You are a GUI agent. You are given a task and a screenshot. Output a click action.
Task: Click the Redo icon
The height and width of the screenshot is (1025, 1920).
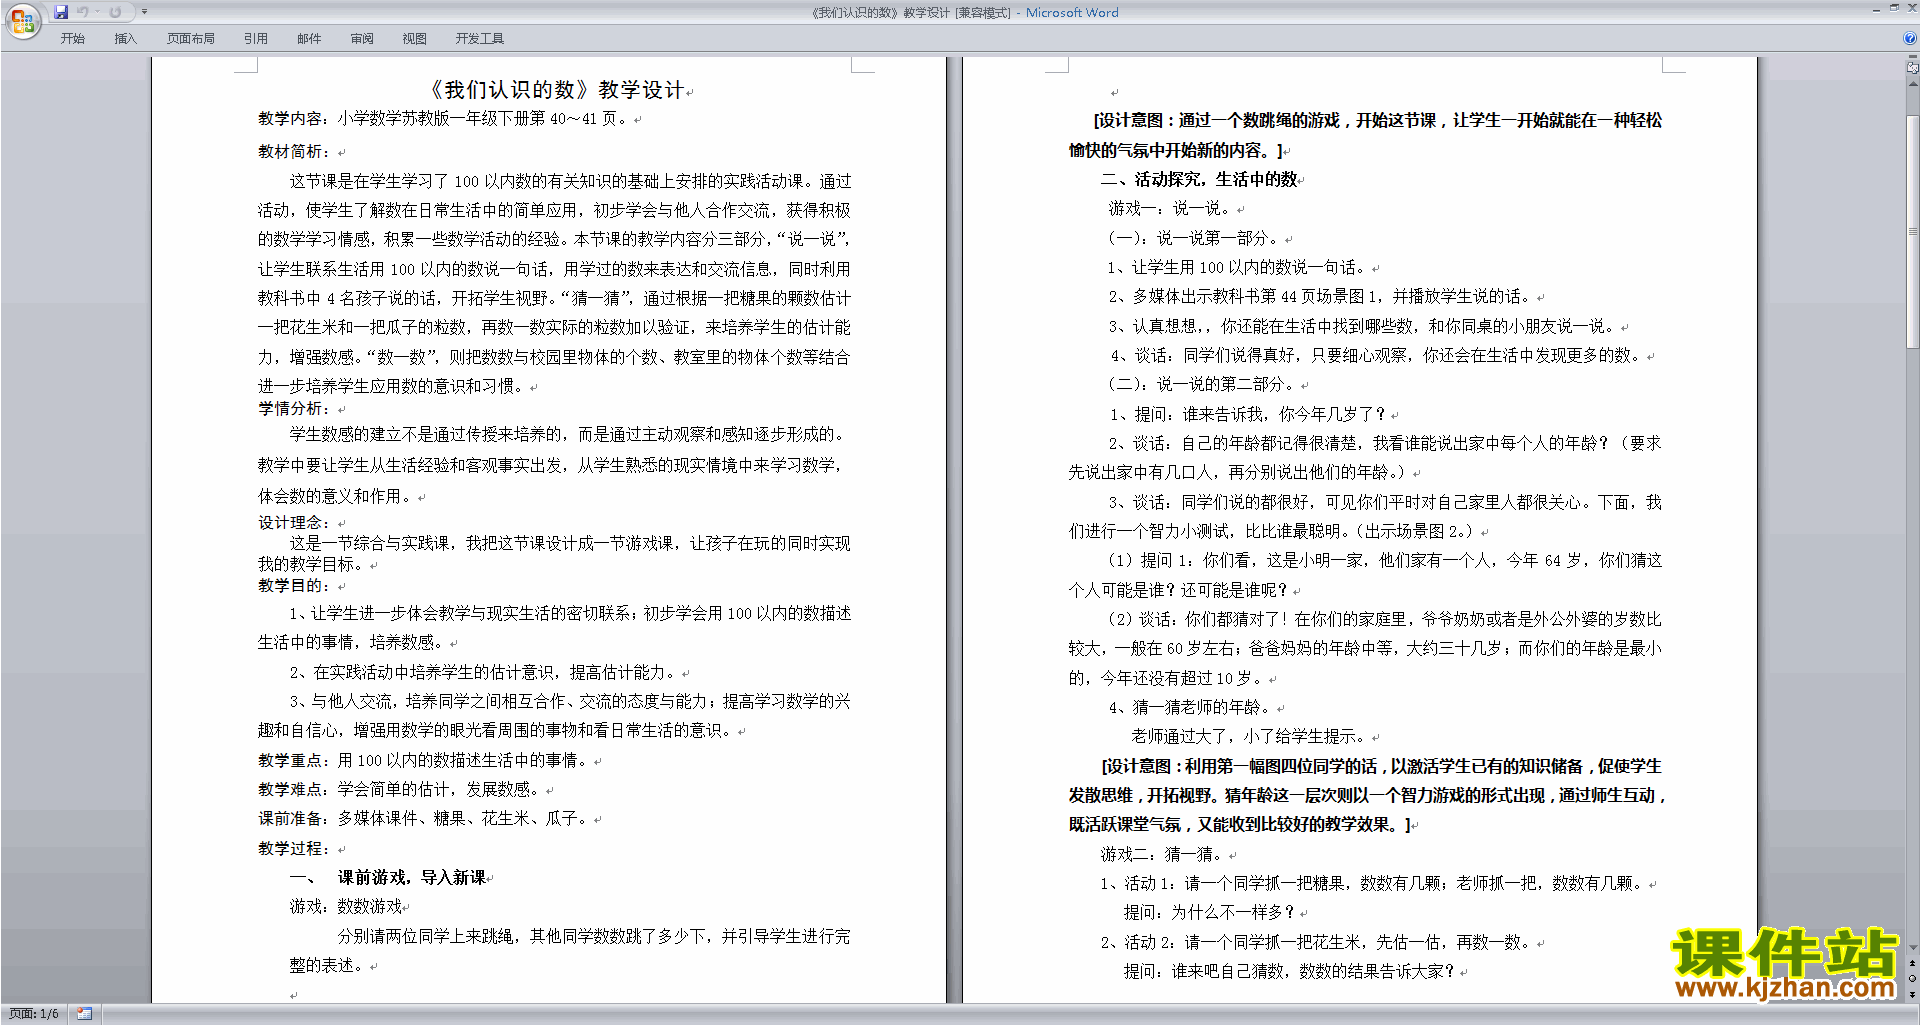point(115,12)
